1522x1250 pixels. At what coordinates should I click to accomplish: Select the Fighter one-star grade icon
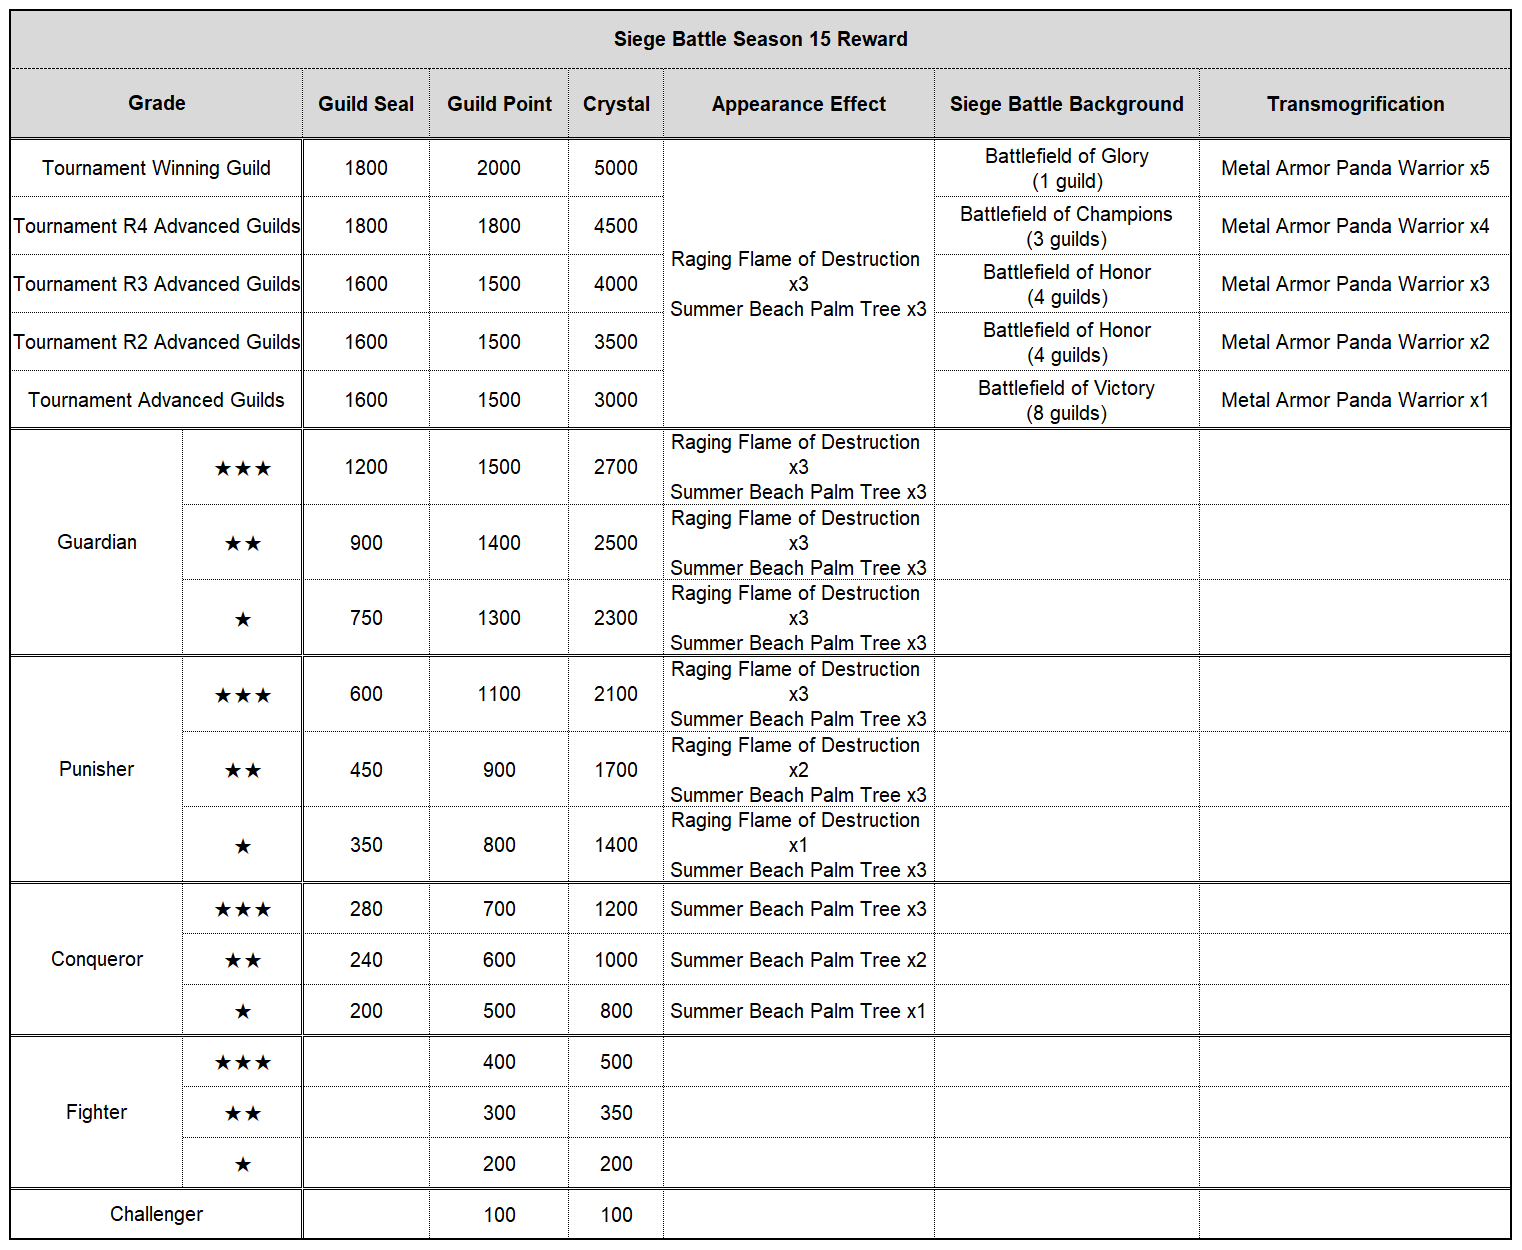(242, 1165)
